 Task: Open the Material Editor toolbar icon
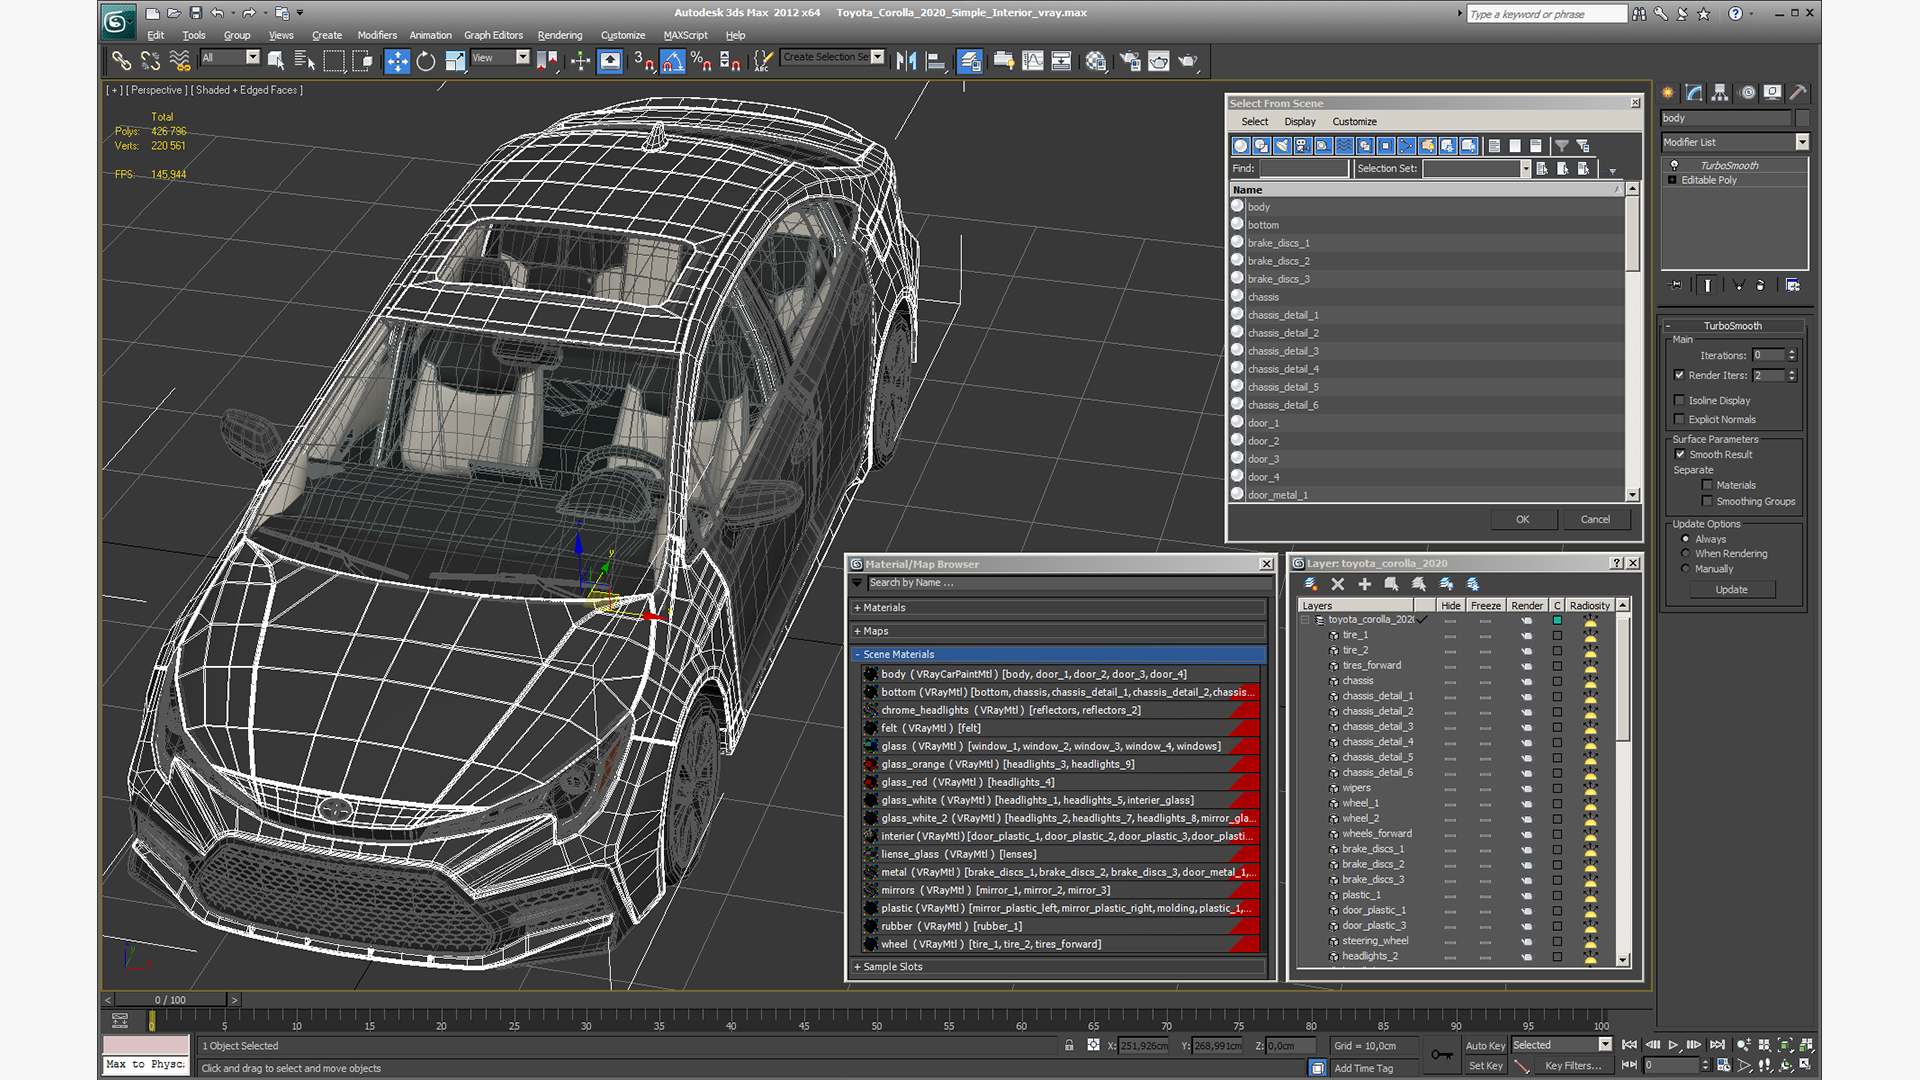(1096, 61)
